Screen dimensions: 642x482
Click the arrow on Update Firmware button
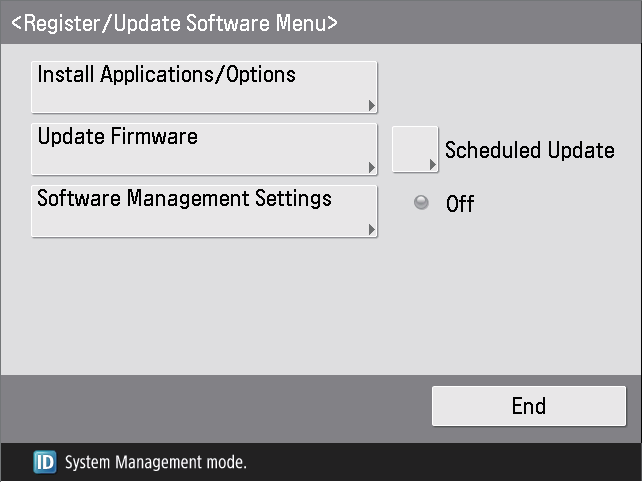pos(371,167)
